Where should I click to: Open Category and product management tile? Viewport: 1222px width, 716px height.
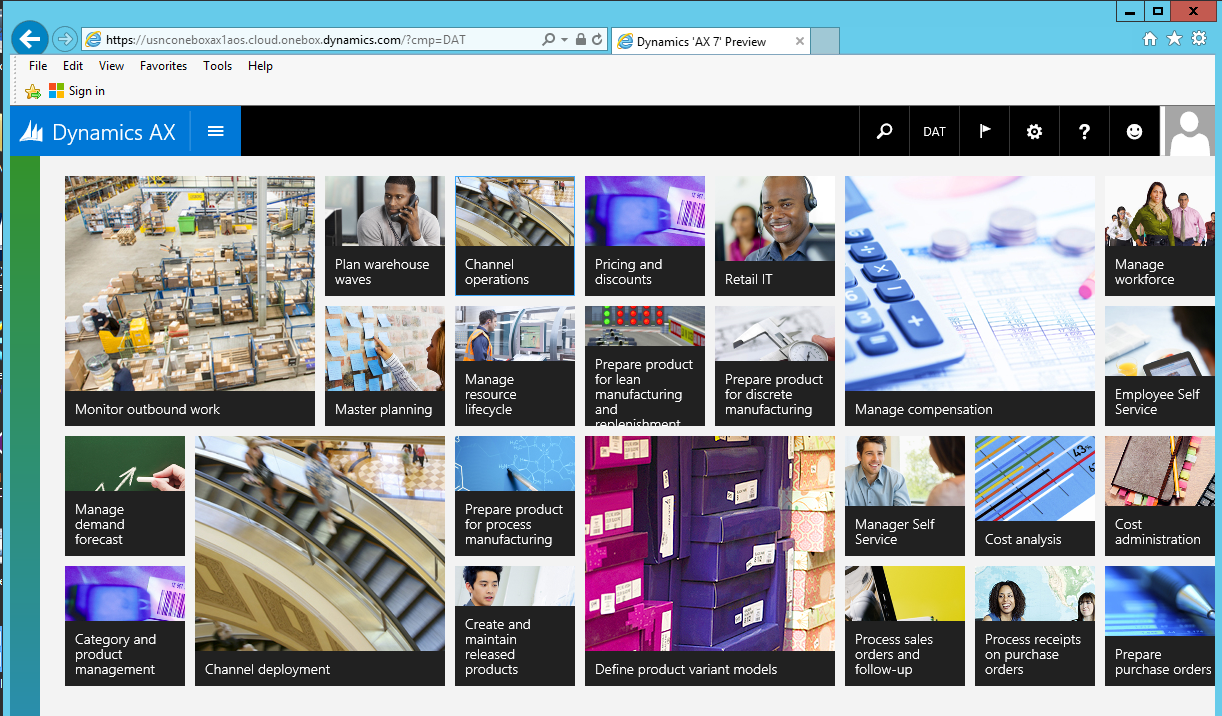125,626
